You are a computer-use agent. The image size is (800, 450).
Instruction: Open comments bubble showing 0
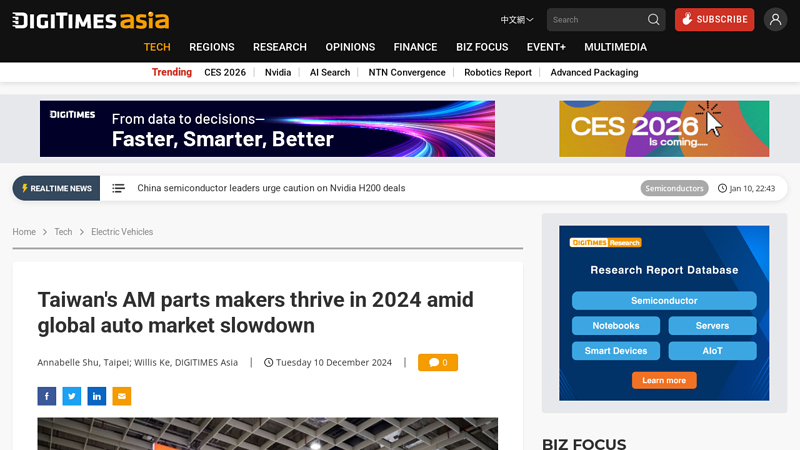click(438, 362)
